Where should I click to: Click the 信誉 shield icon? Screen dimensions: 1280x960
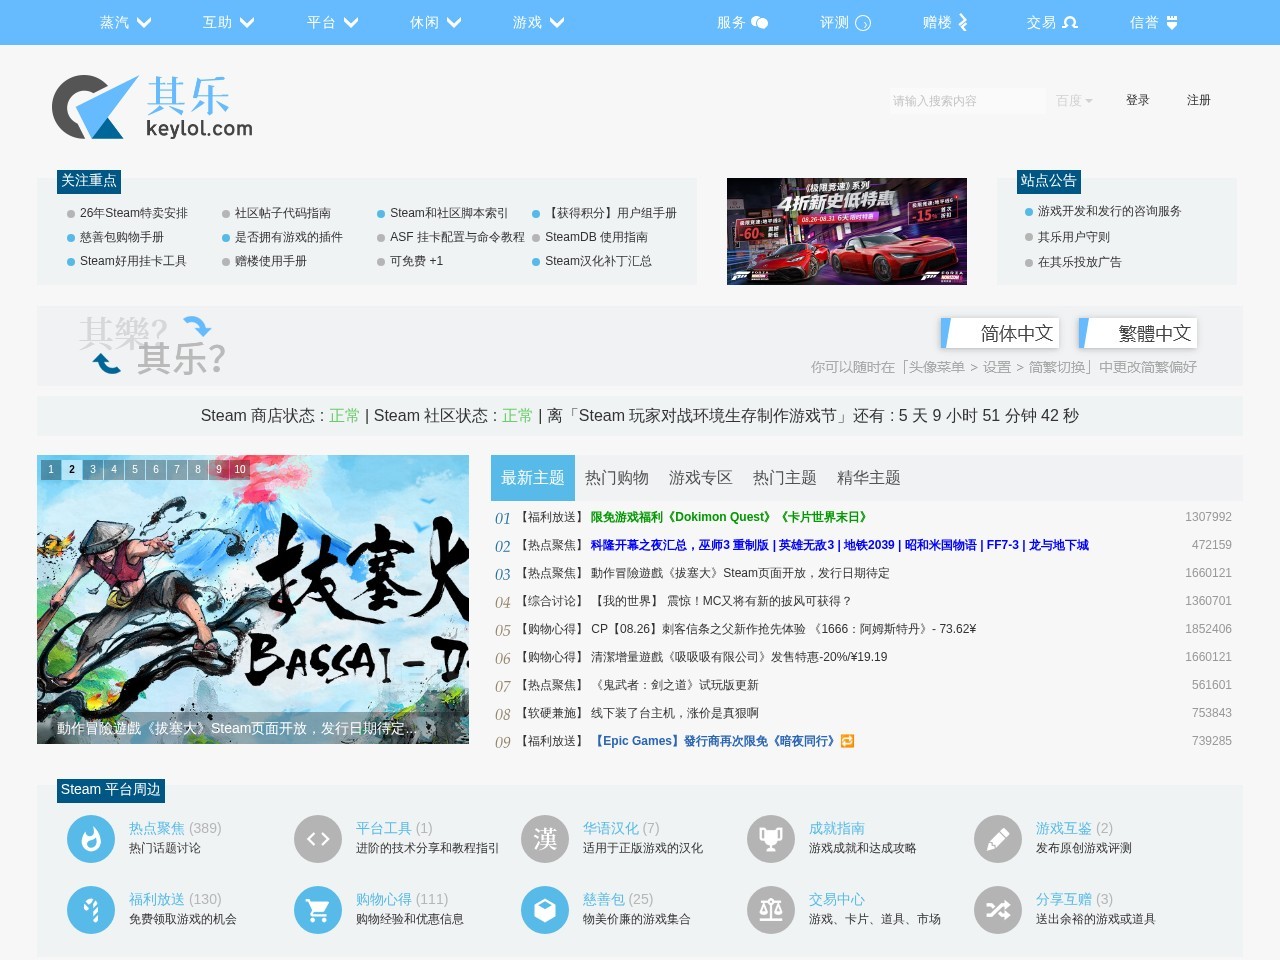point(1172,22)
